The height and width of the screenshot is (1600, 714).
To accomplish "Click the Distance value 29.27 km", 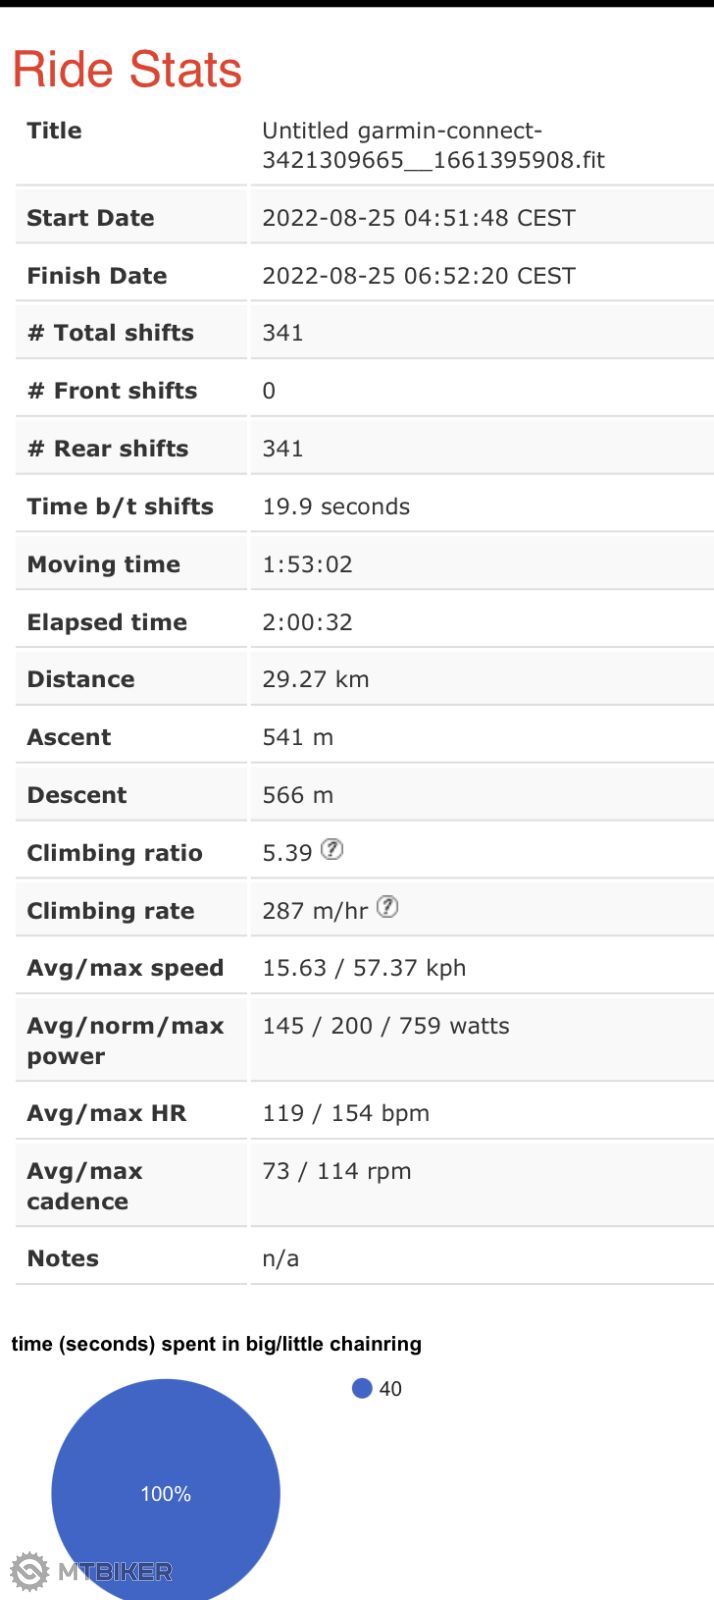I will click(x=315, y=680).
